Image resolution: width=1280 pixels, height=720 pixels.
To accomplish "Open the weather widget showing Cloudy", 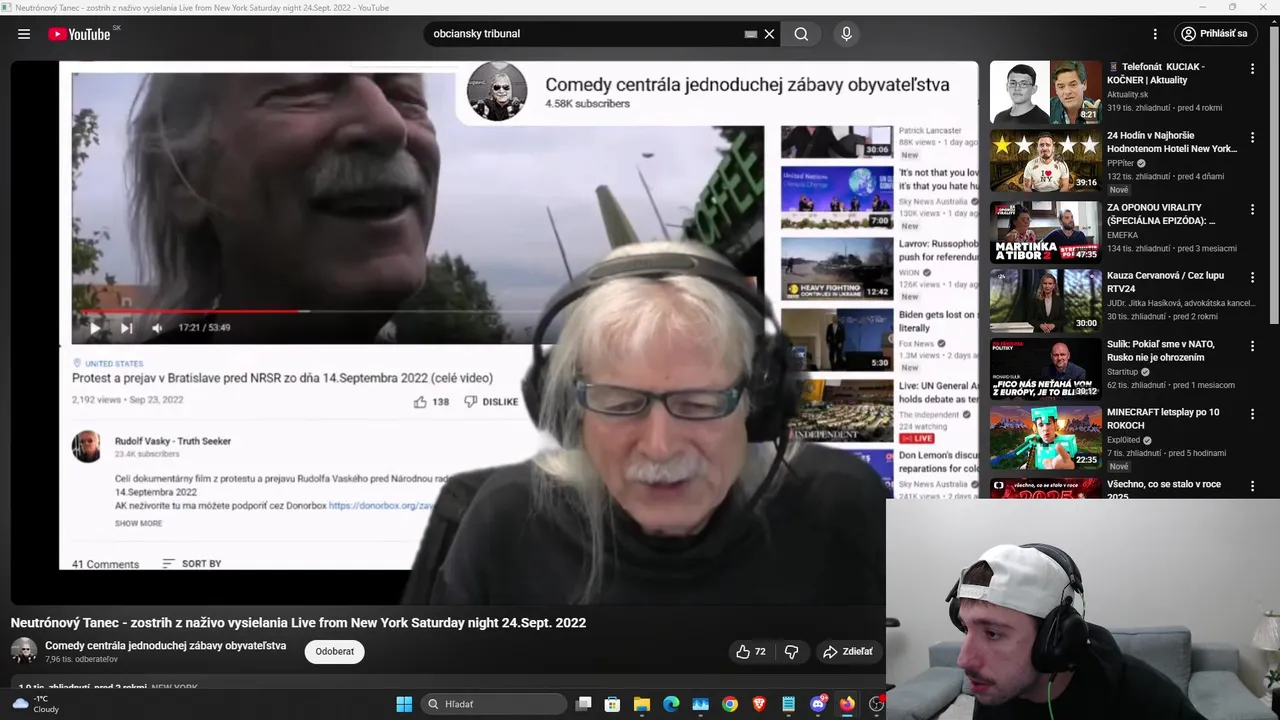I will tap(35, 704).
